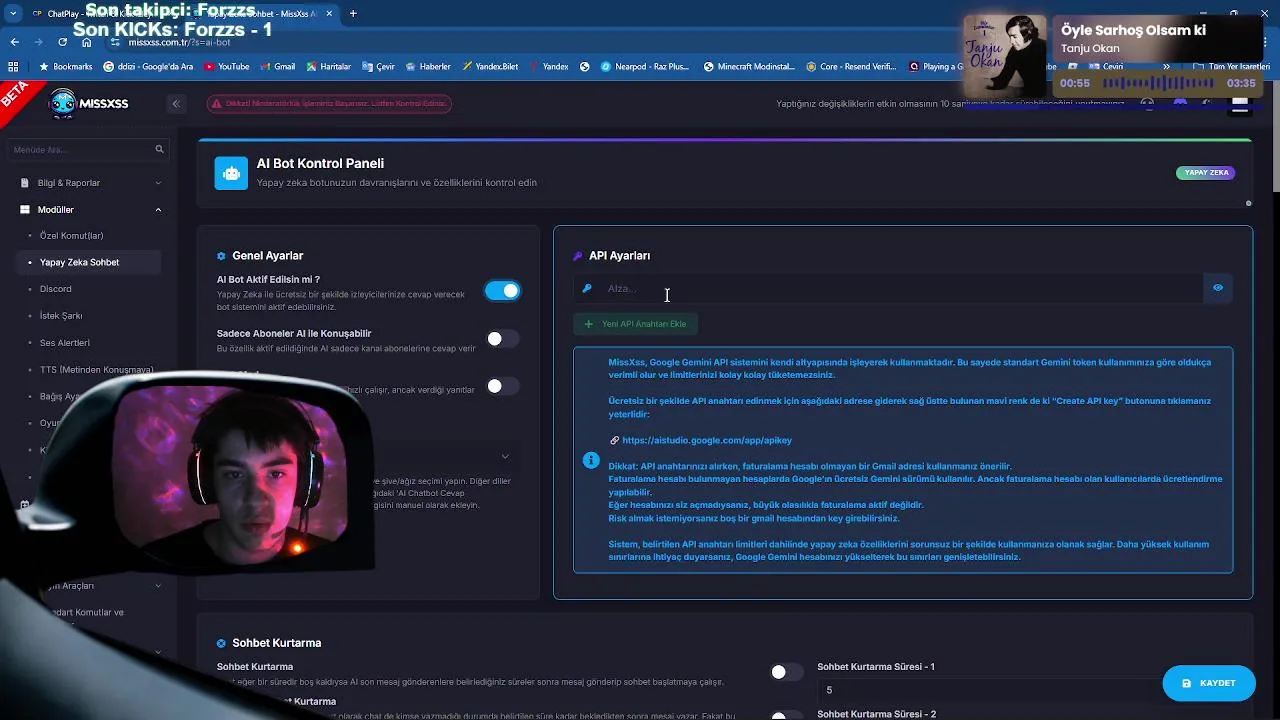Open the Minecraft Modinstal bookmark
The height and width of the screenshot is (720, 1280).
click(749, 67)
